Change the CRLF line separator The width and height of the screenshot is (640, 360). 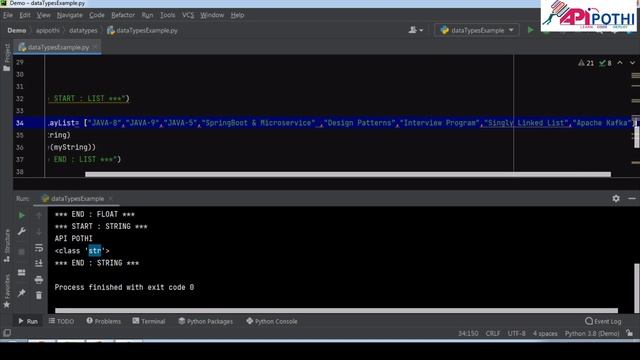pyautogui.click(x=493, y=333)
